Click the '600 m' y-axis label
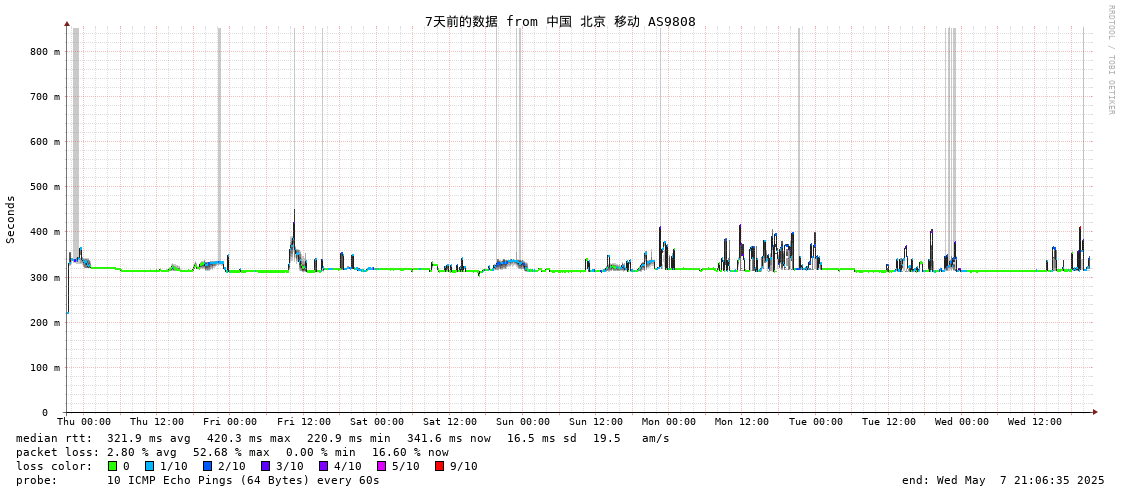Image resolution: width=1121 pixels, height=494 pixels. click(x=45, y=142)
